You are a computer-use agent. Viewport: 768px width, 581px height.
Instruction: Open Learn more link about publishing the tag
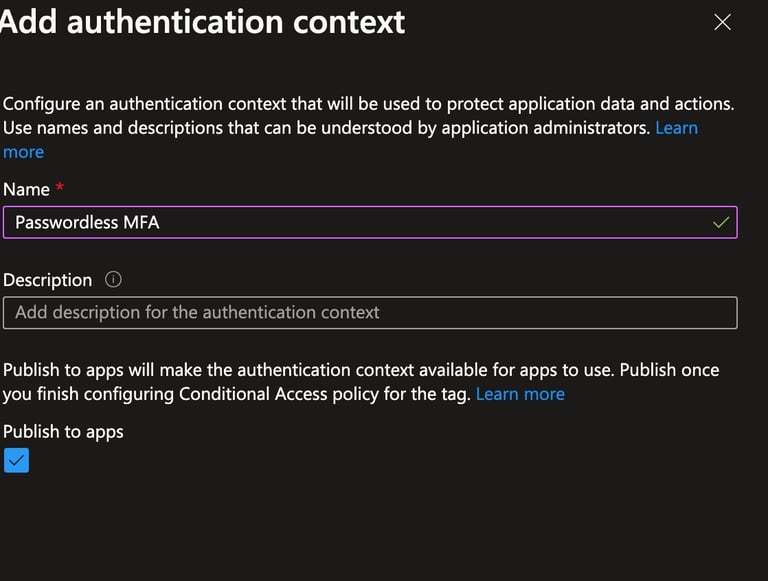[x=520, y=394]
